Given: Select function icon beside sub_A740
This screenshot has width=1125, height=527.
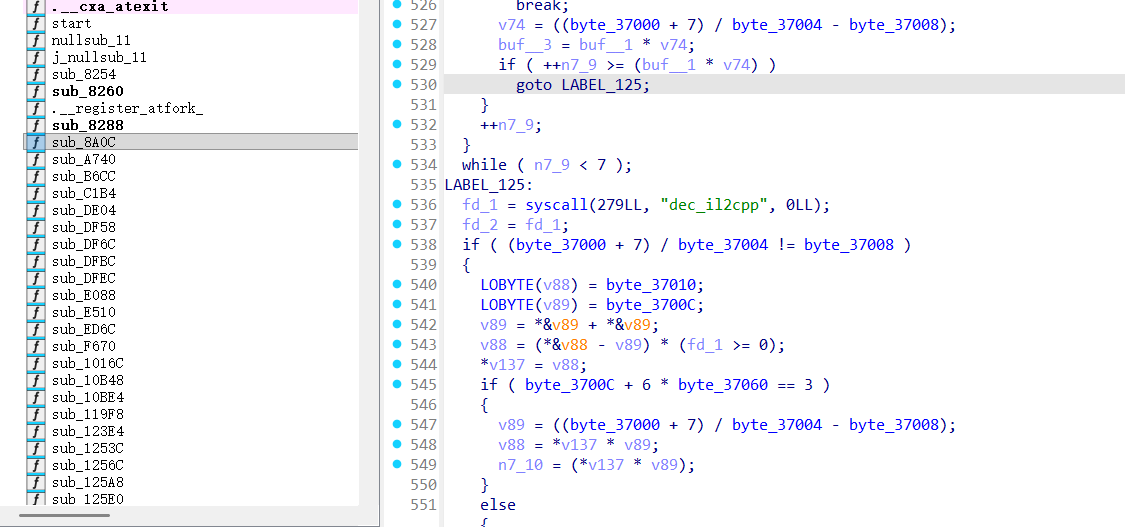Looking at the screenshot, I should pos(36,160).
